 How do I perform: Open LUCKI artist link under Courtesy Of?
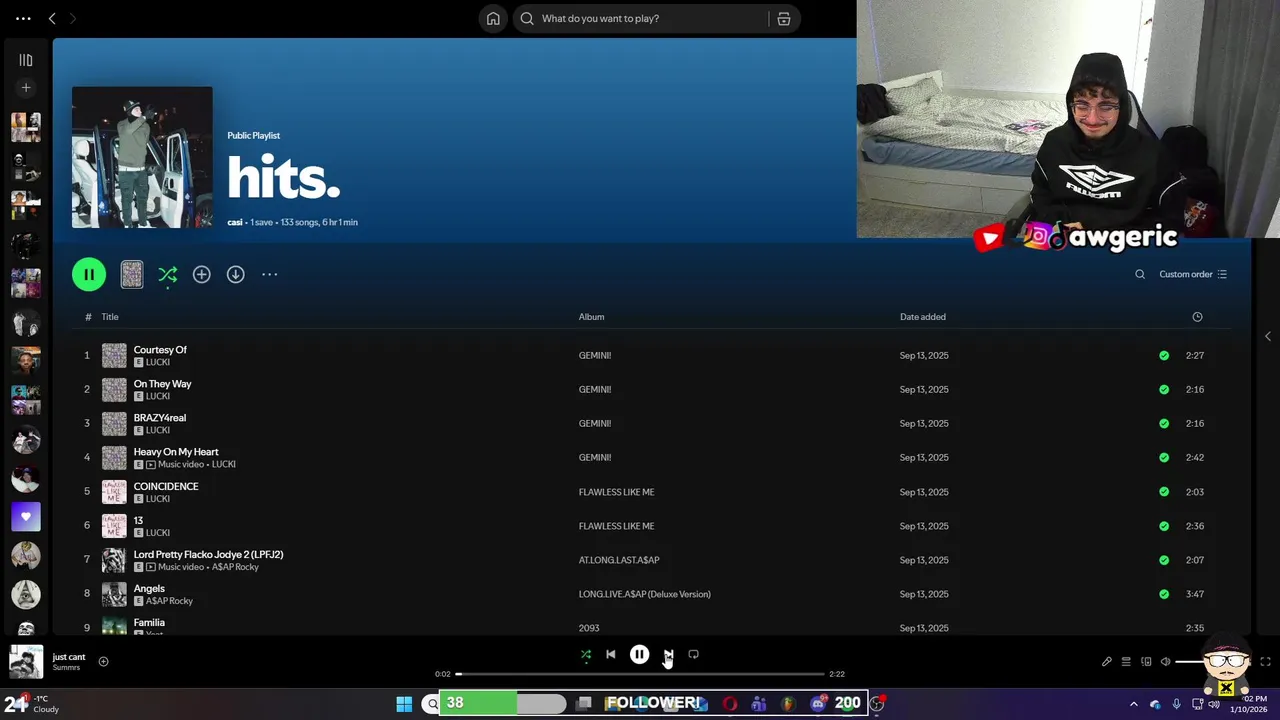coord(158,362)
